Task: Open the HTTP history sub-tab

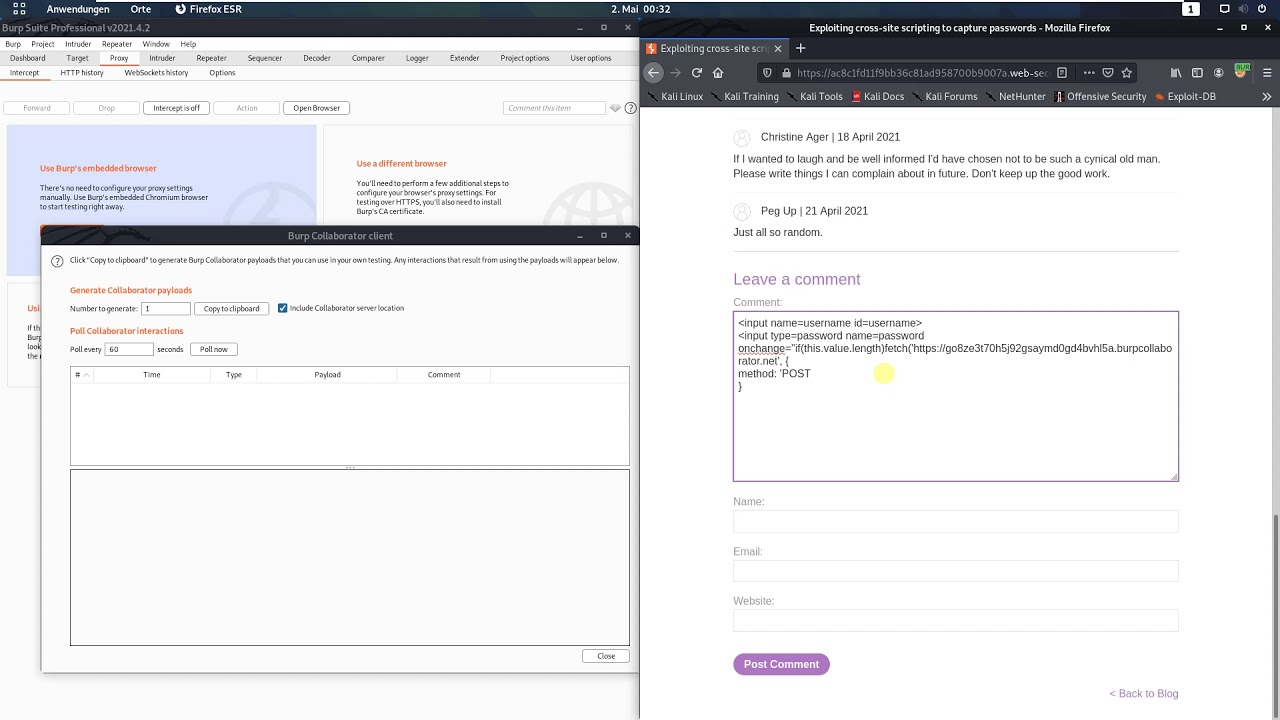Action: [x=82, y=73]
